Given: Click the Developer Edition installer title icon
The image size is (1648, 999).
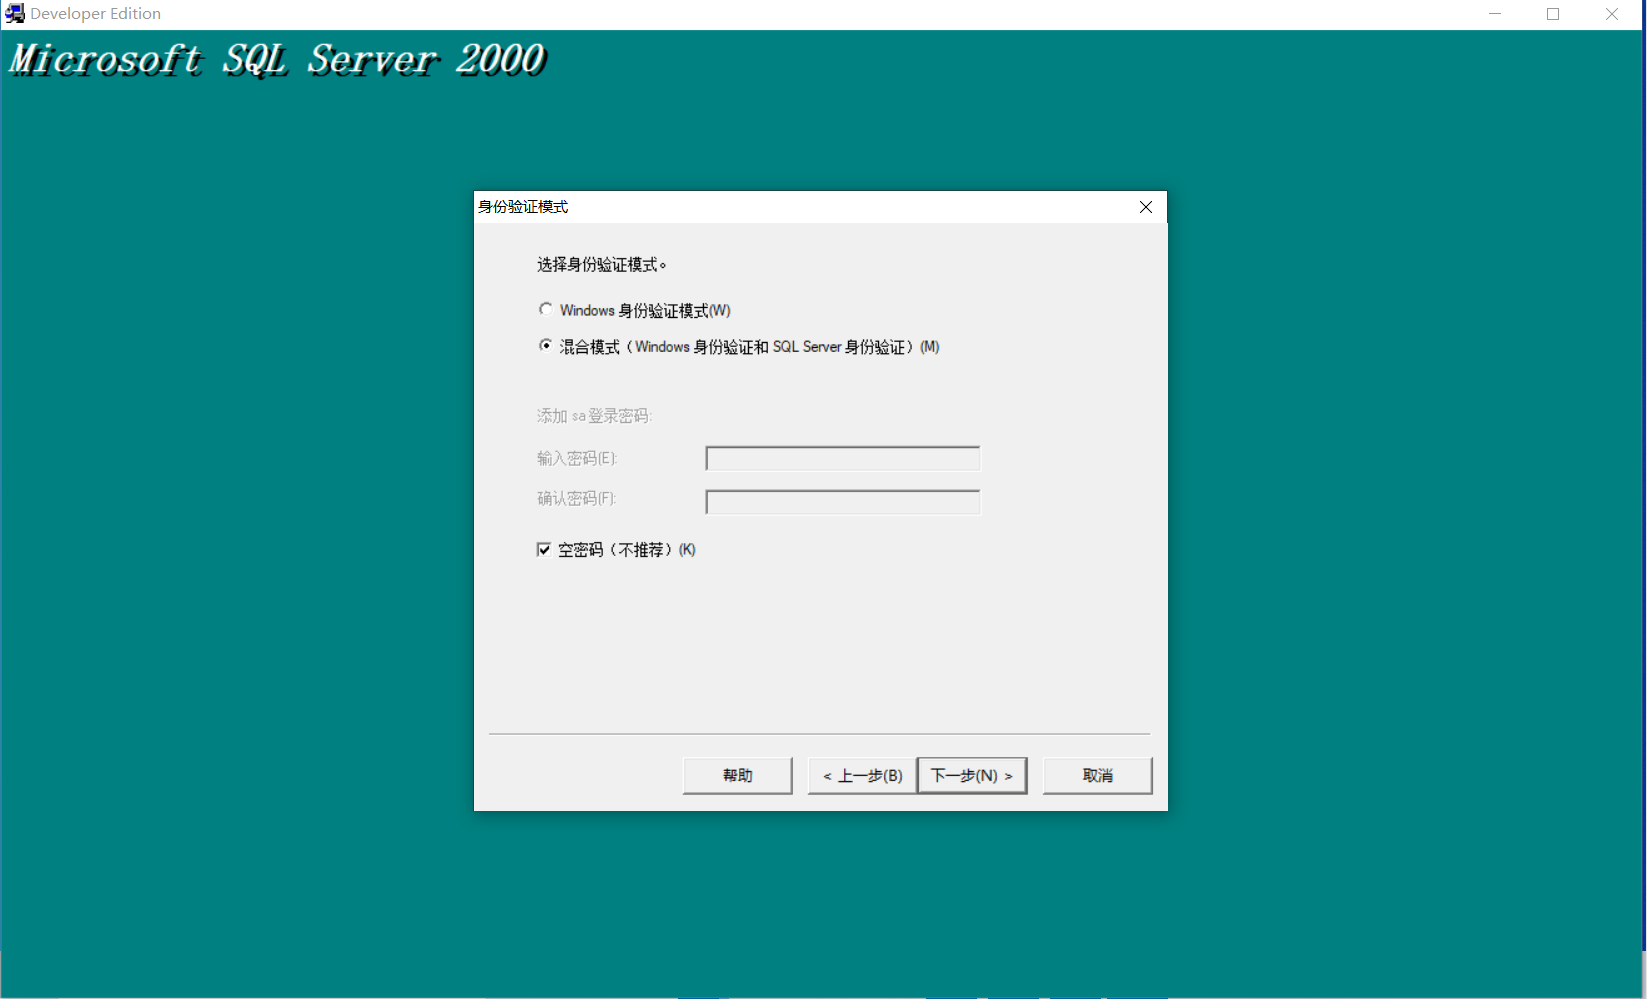Looking at the screenshot, I should click(15, 14).
